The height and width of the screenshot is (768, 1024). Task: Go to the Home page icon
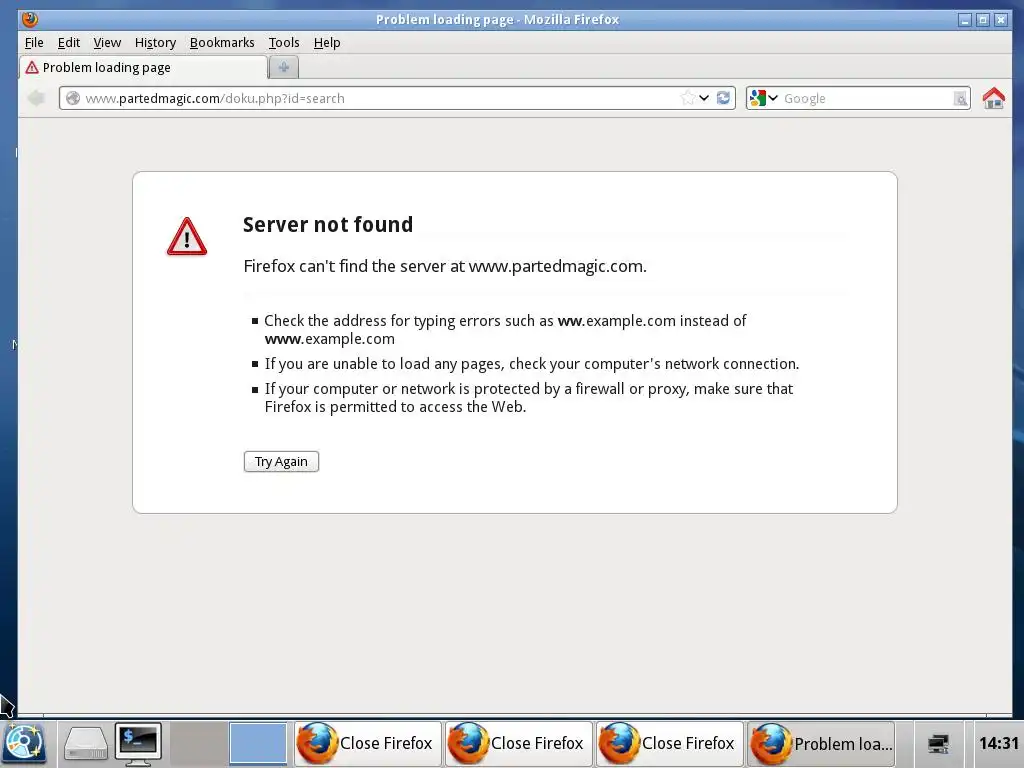tap(993, 98)
